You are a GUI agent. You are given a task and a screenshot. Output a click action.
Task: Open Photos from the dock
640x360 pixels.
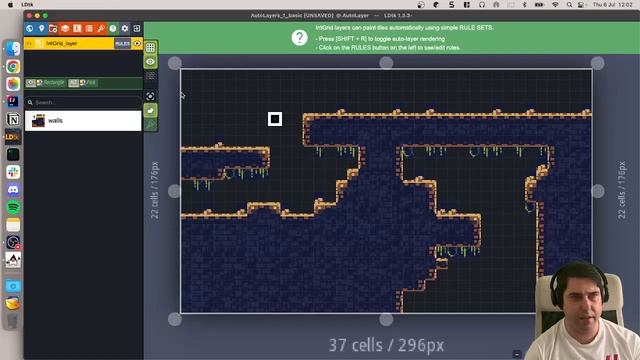pos(13,84)
